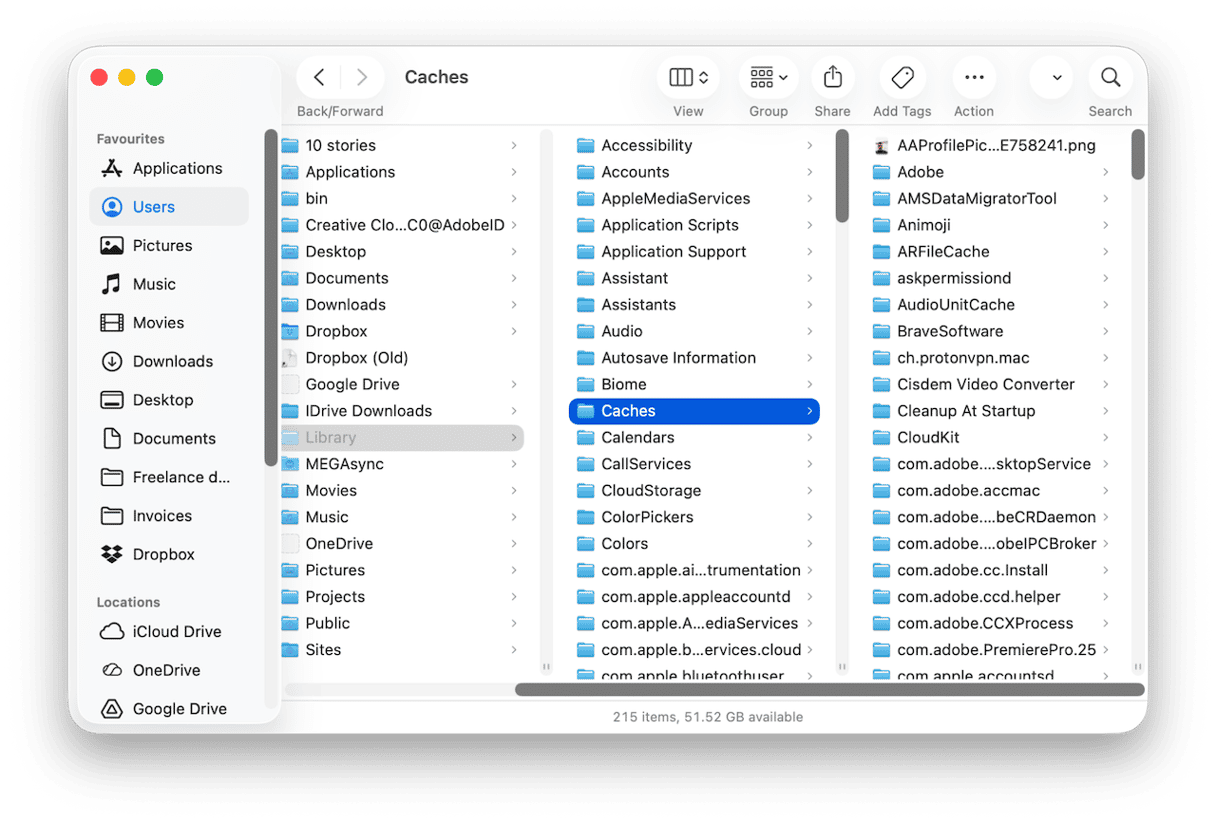The image size is (1216, 823).
Task: Click the Forward navigation arrow
Action: [362, 78]
